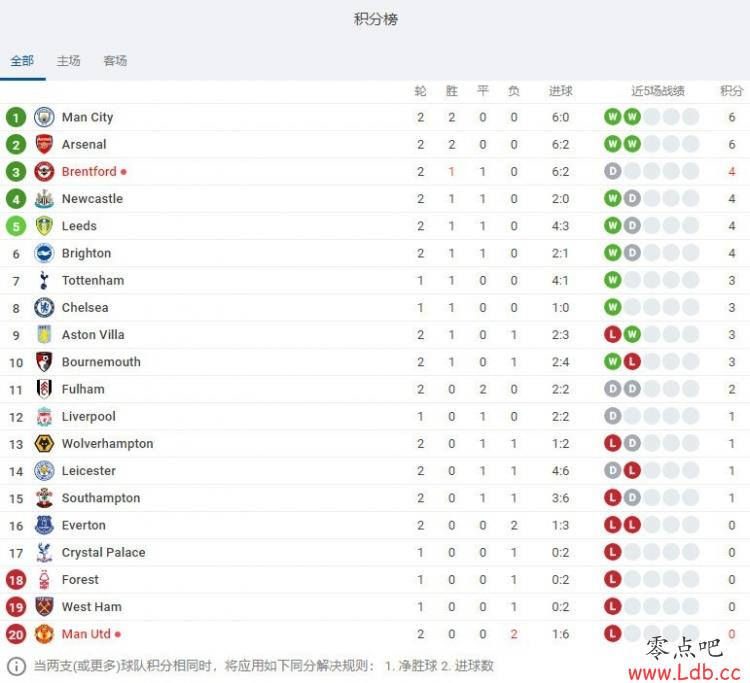The image size is (750, 683).
Task: Click the Liverpool club crest
Action: tap(44, 417)
